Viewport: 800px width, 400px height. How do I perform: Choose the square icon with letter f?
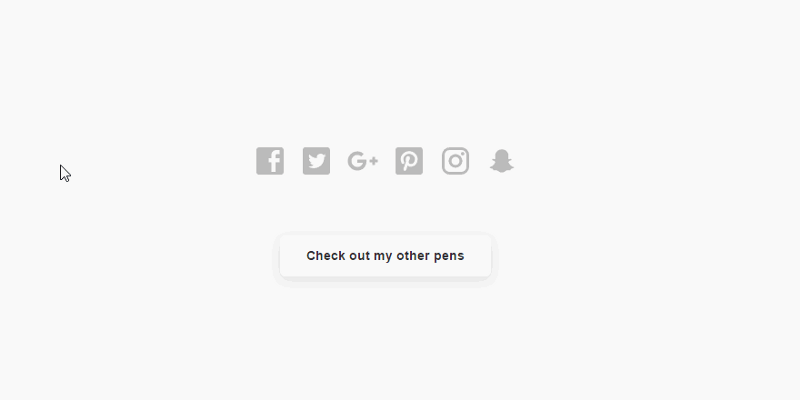tap(270, 161)
